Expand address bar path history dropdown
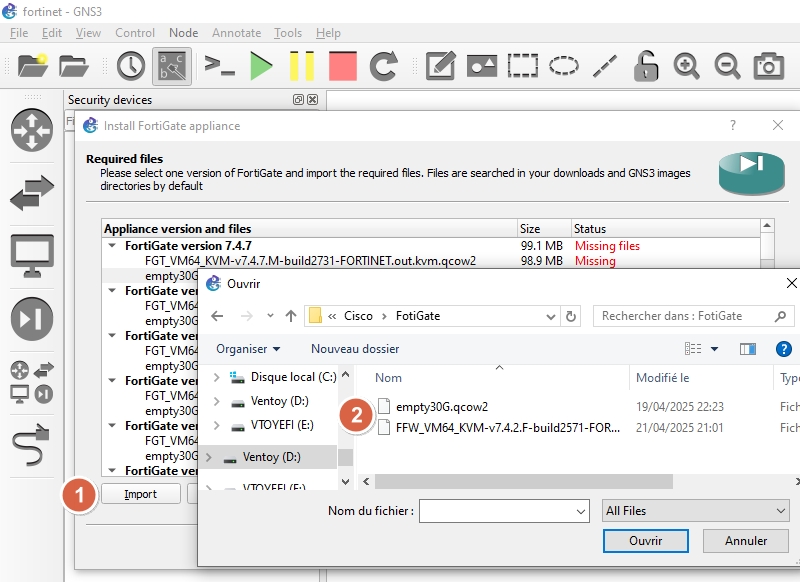The height and width of the screenshot is (582, 800). (x=551, y=316)
